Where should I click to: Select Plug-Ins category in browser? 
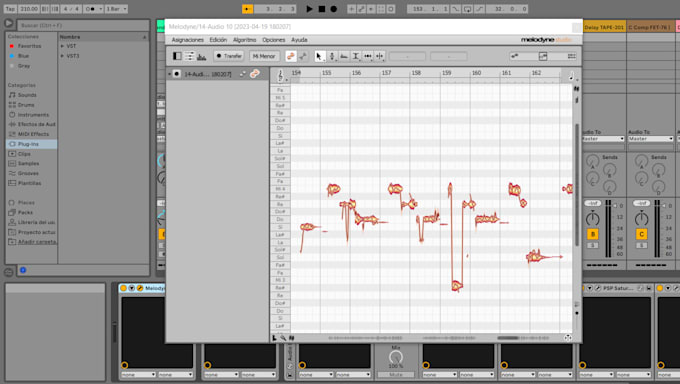point(32,144)
